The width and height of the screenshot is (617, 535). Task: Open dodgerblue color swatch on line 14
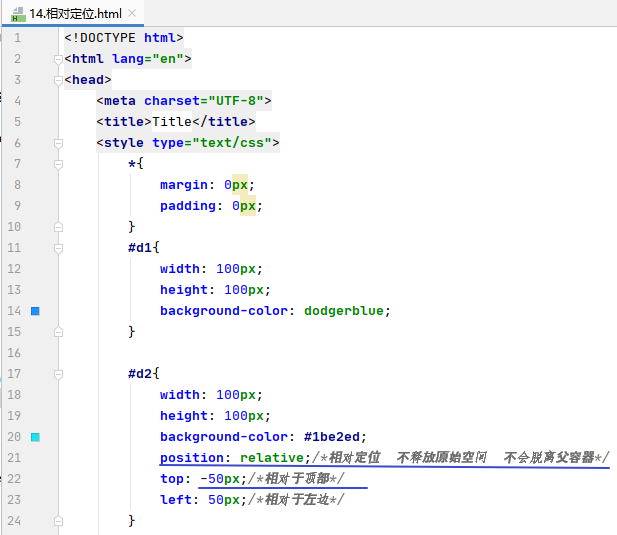[x=35, y=311]
